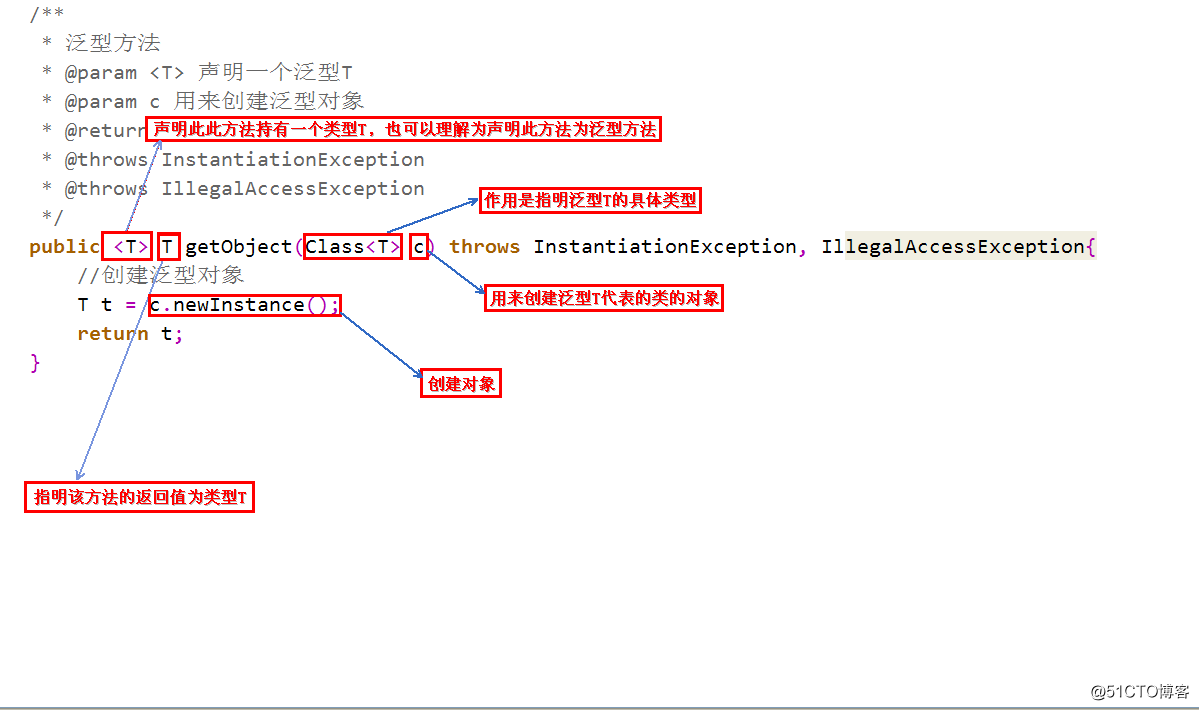Click "@throws IllegalAccessException" in the Javadoc comment
The image size is (1199, 710).
(x=244, y=189)
